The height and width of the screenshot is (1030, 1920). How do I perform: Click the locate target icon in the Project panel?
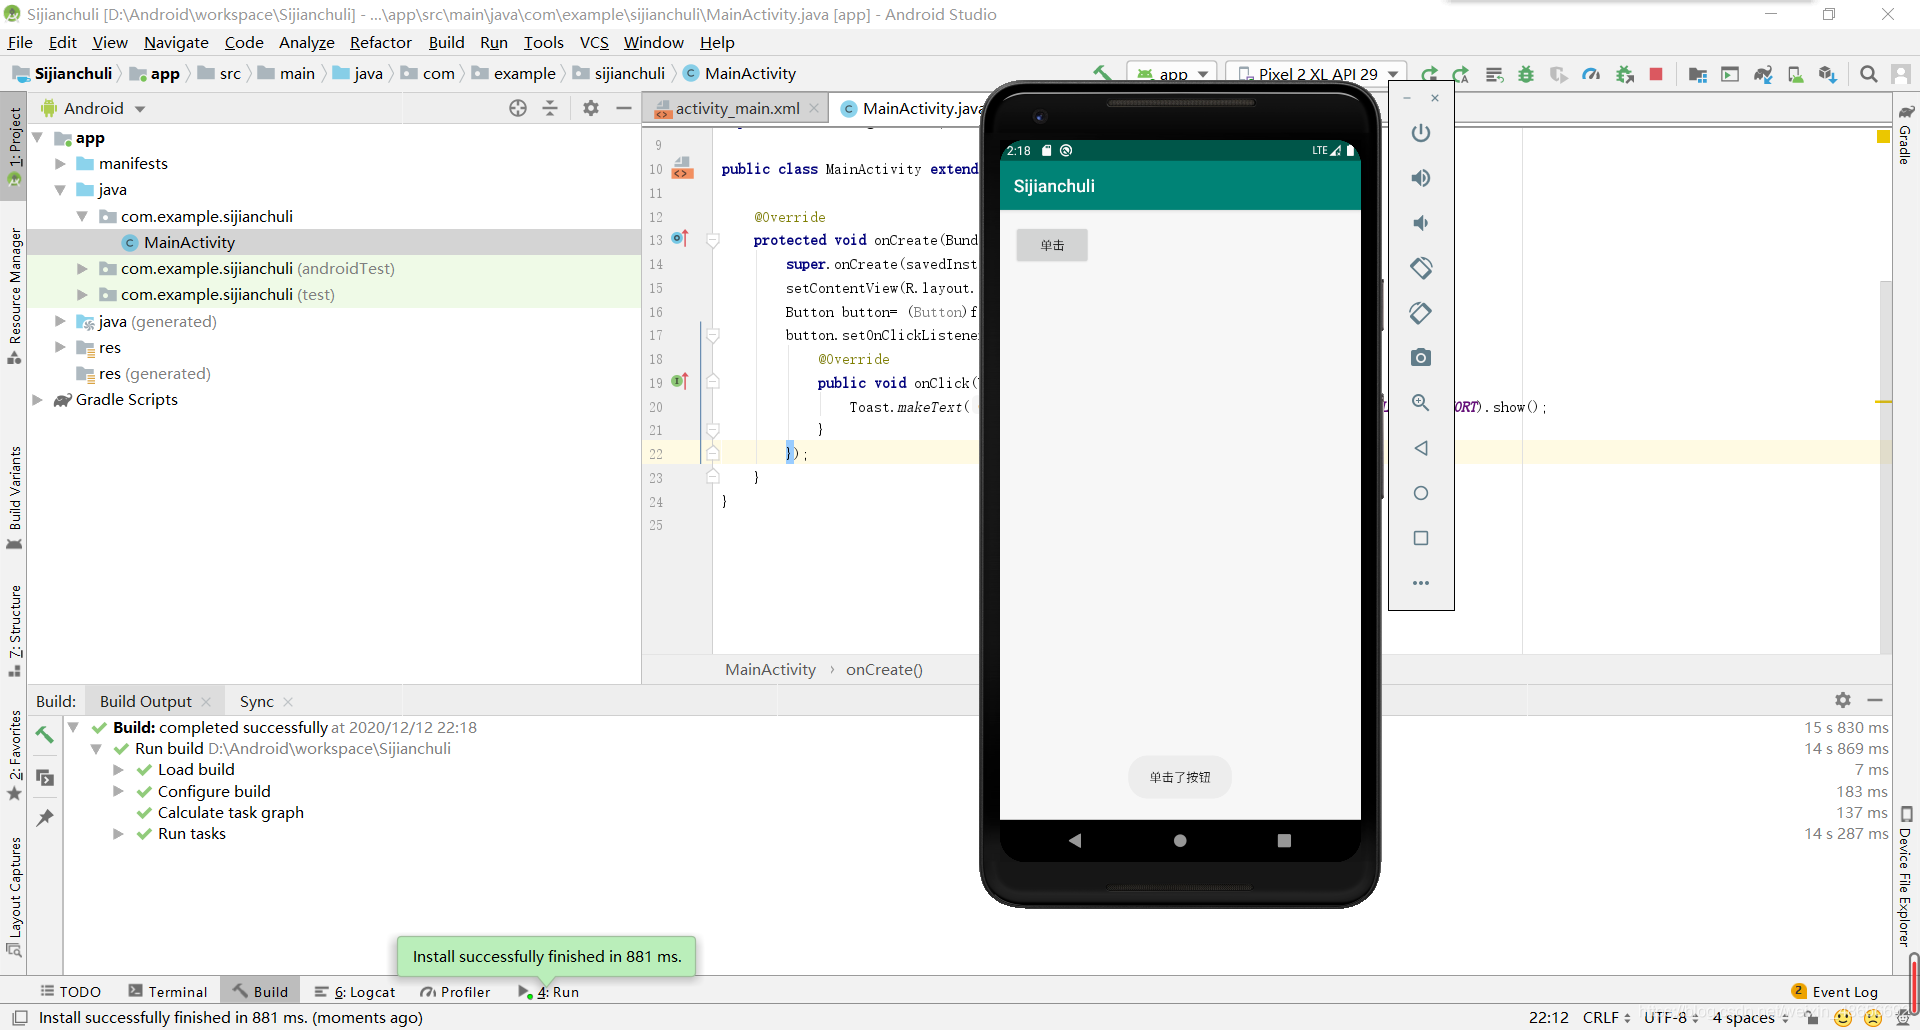pyautogui.click(x=518, y=108)
